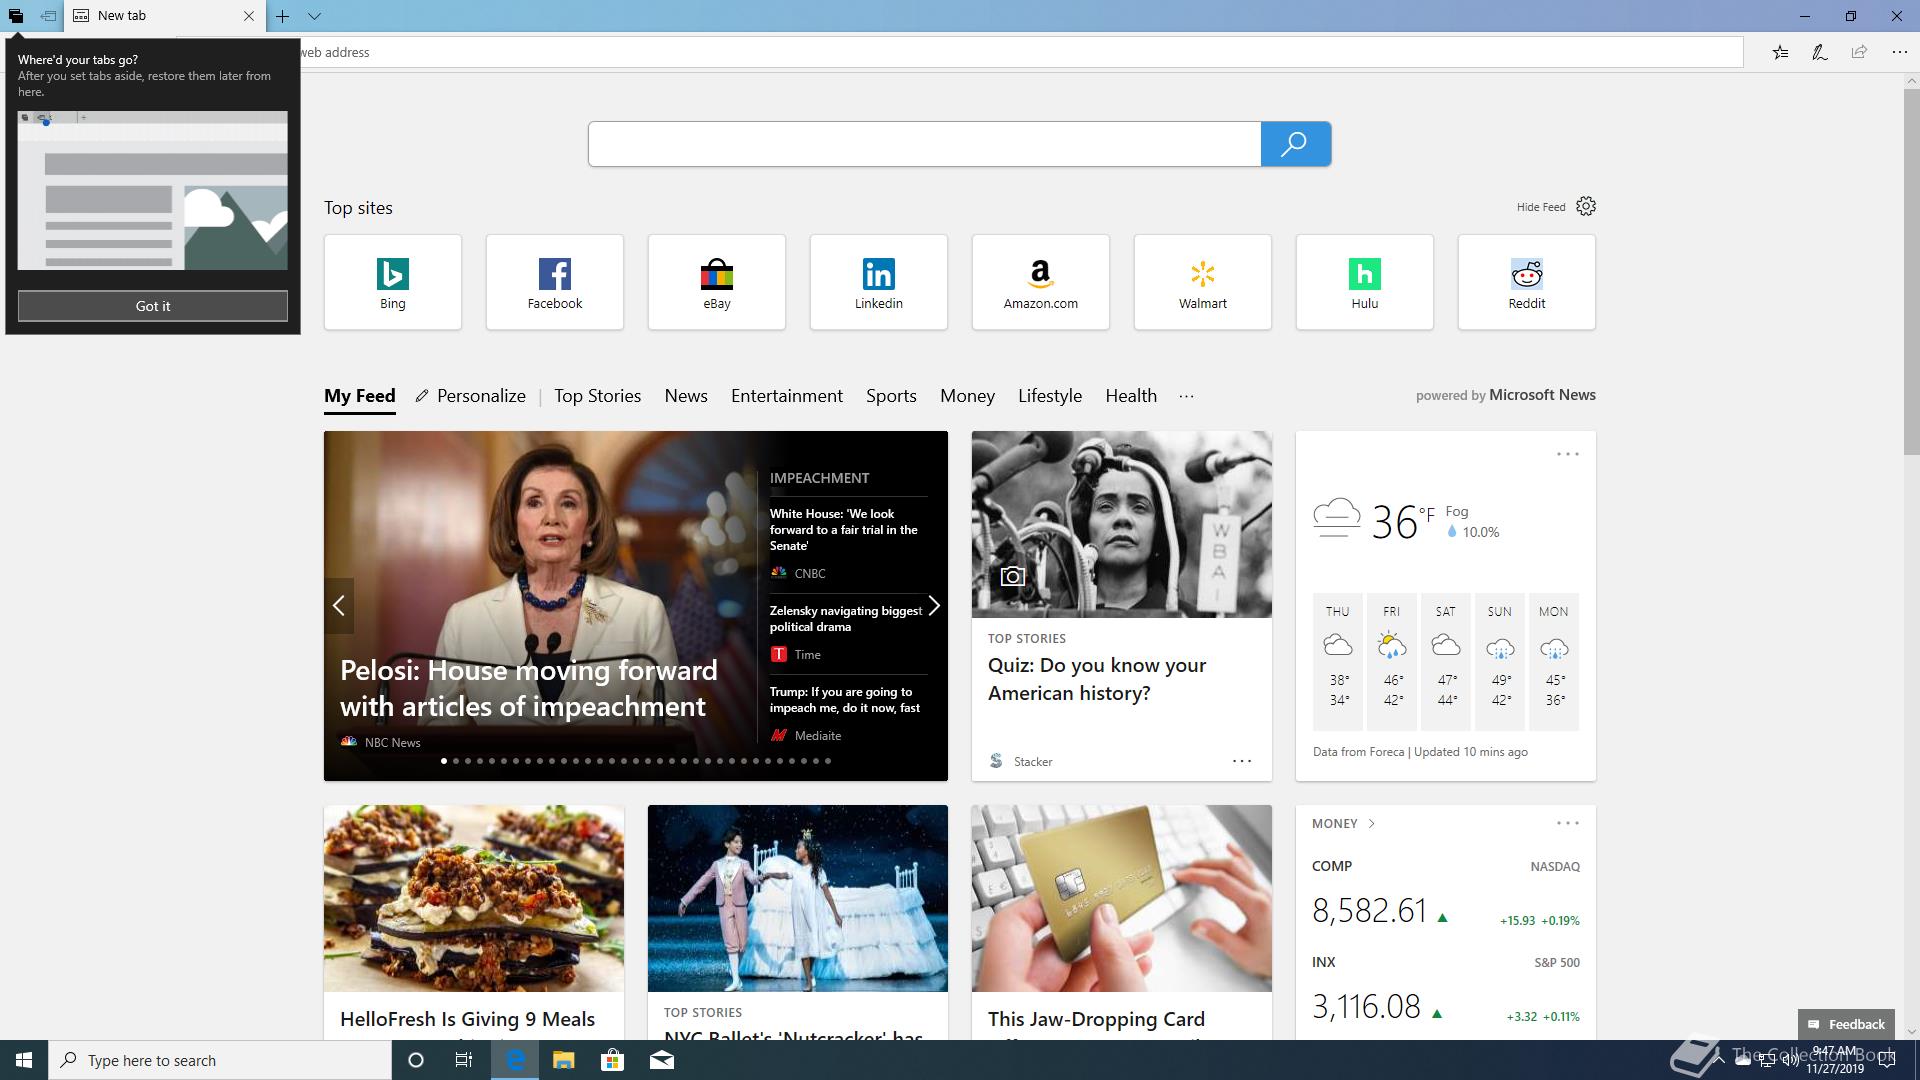Click the page search input box
The image size is (1920, 1080).
click(x=925, y=144)
